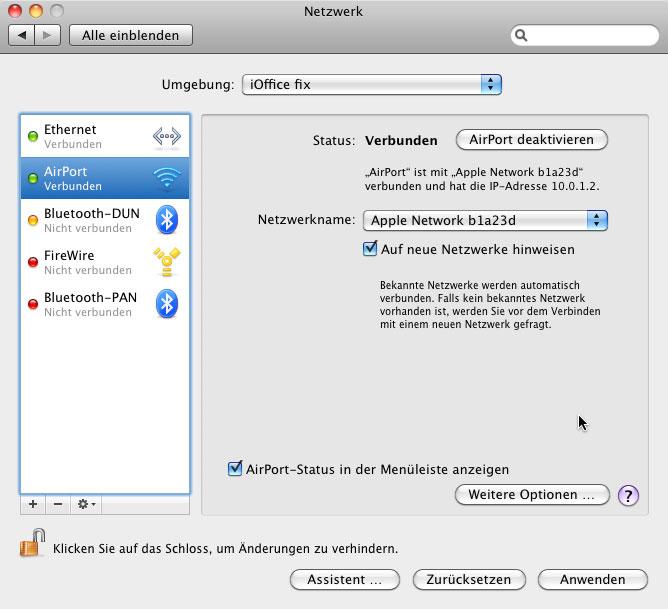This screenshot has height=609, width=668.
Task: Click the Bluetooth icon beside Bluetooth-DUN
Action: 167,220
